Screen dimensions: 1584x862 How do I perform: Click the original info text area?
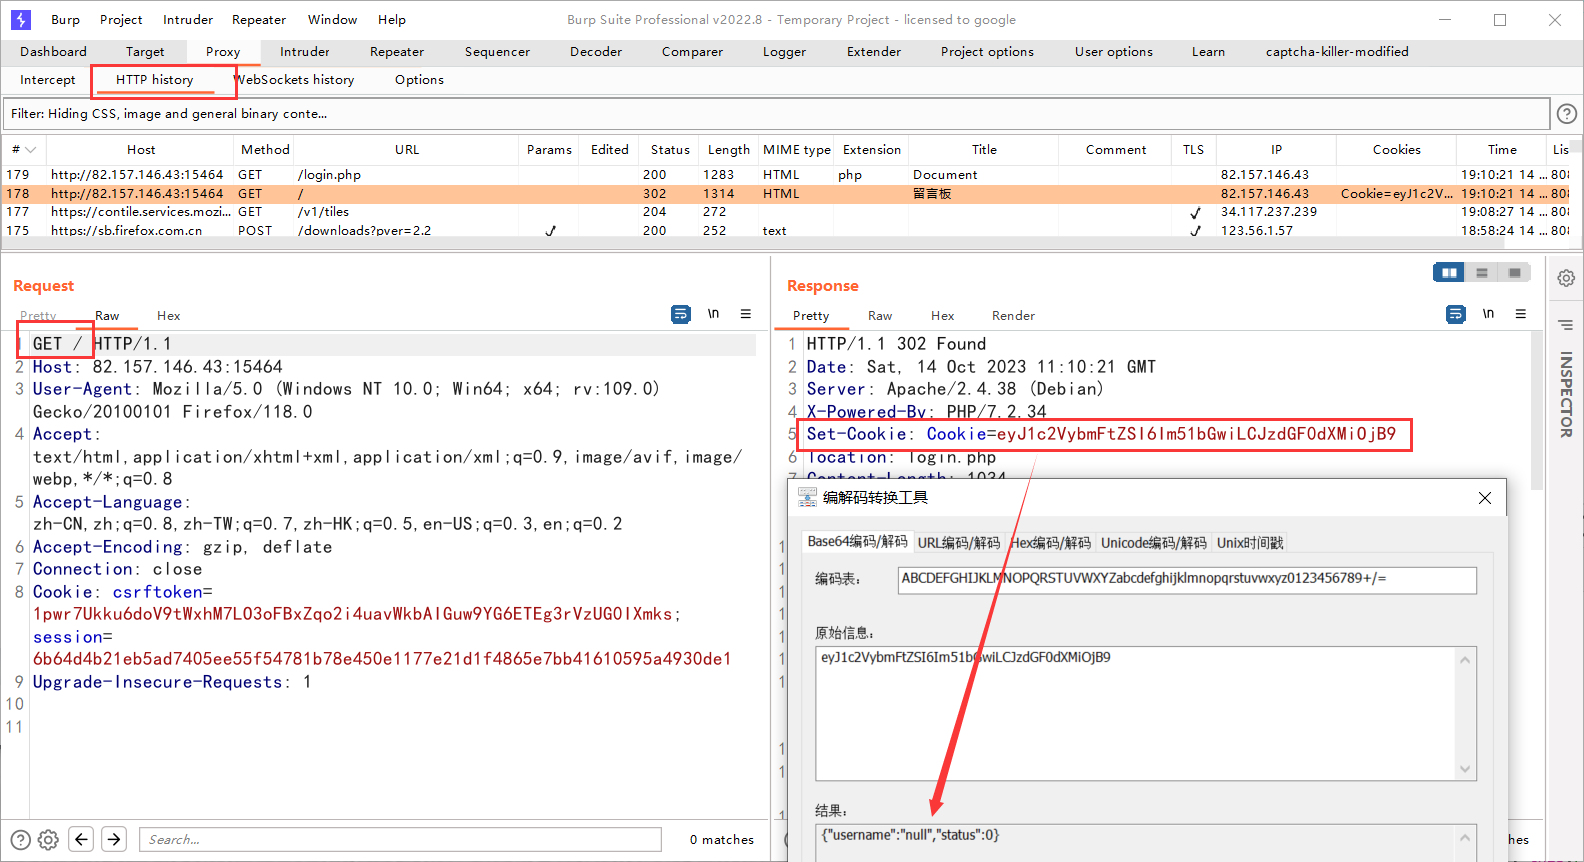[x=1136, y=713]
